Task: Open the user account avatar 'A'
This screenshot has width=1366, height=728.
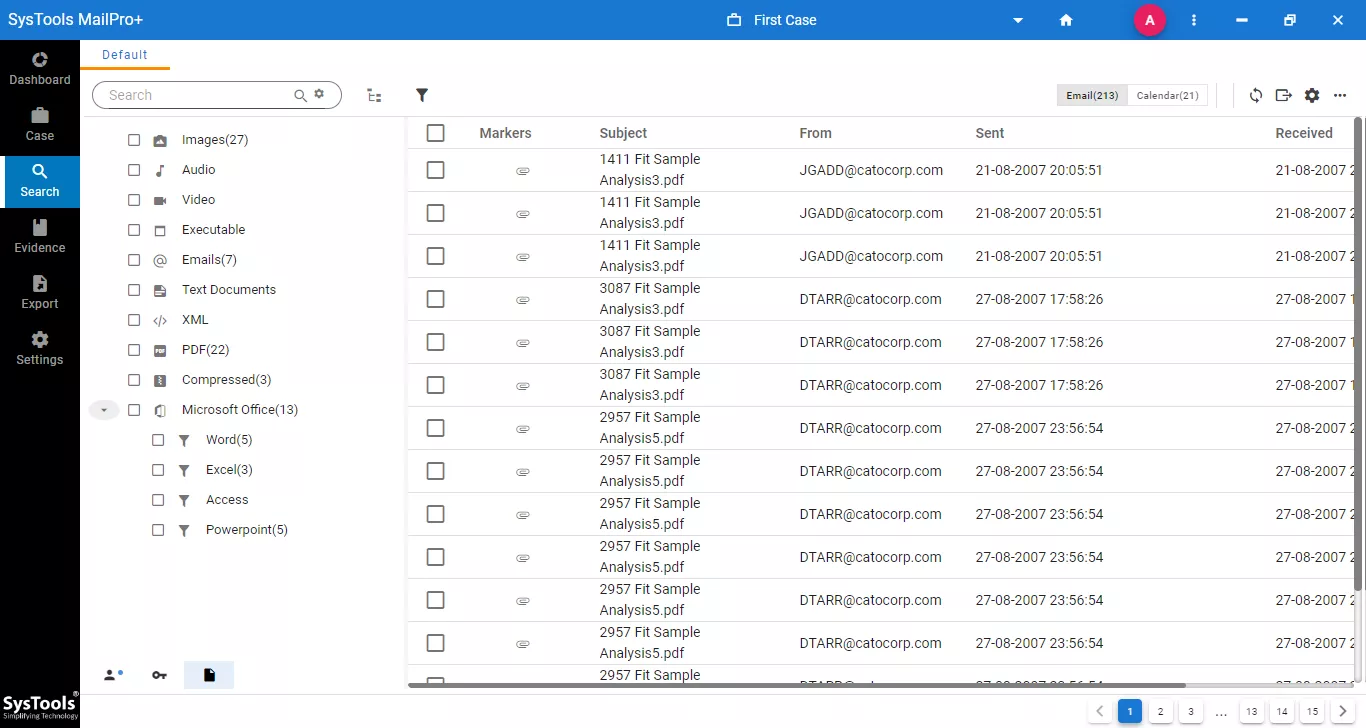Action: pos(1150,20)
